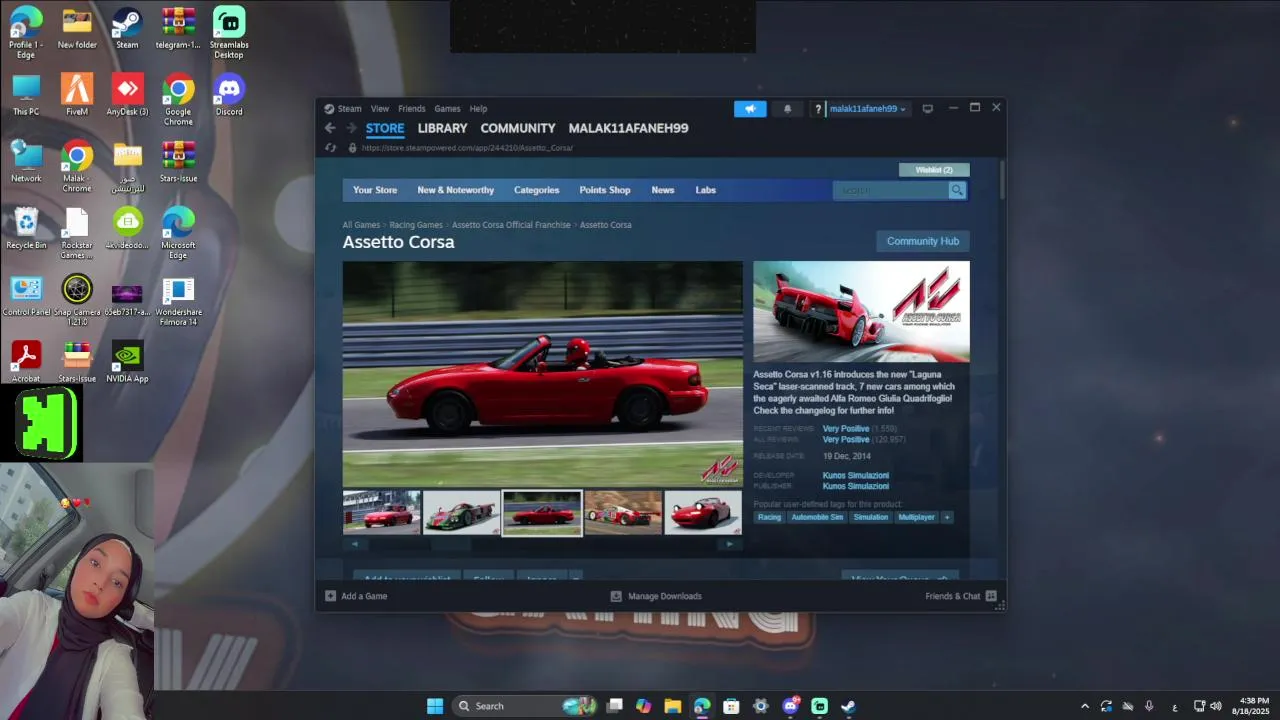
Task: Open the Community Hub button
Action: (923, 241)
